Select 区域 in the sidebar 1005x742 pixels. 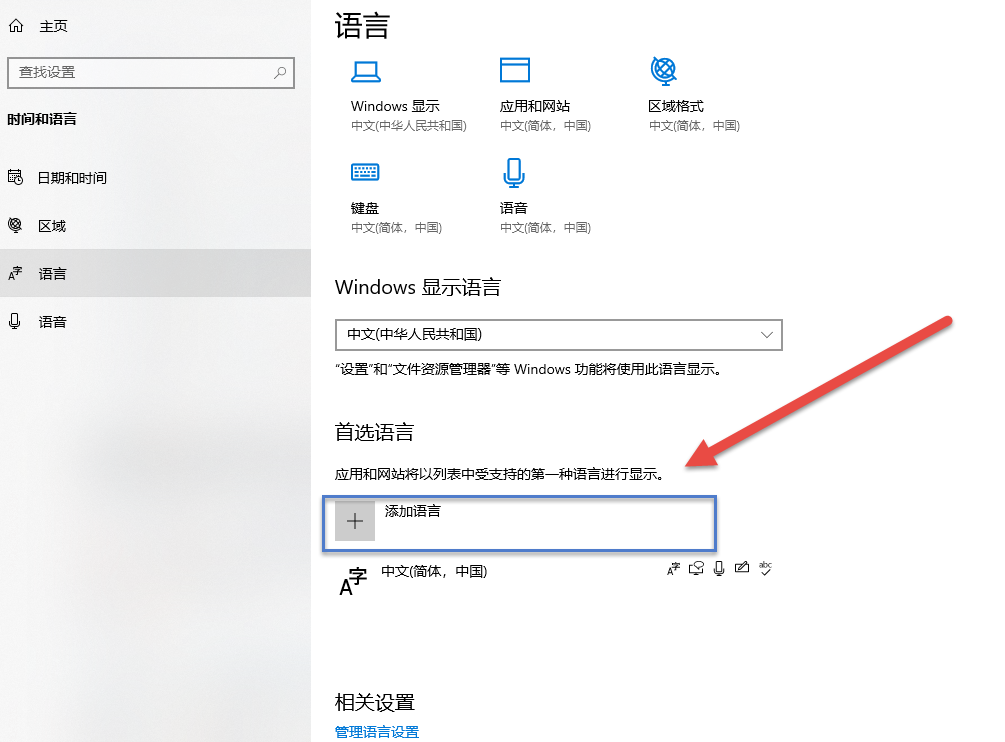52,226
